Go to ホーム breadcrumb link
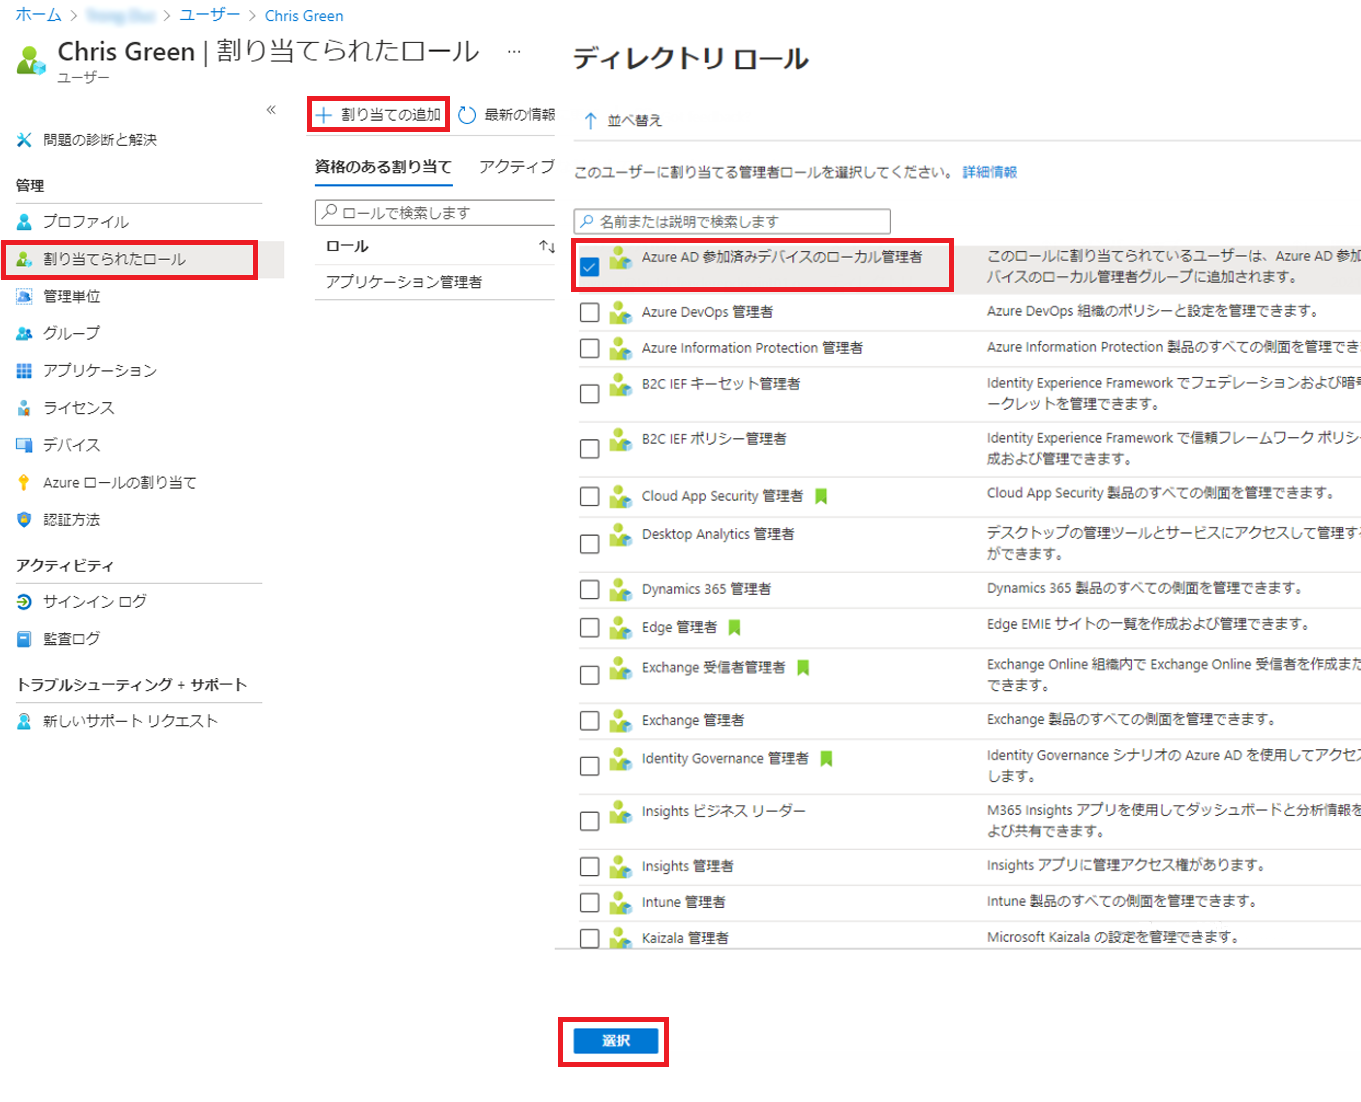 click(39, 15)
